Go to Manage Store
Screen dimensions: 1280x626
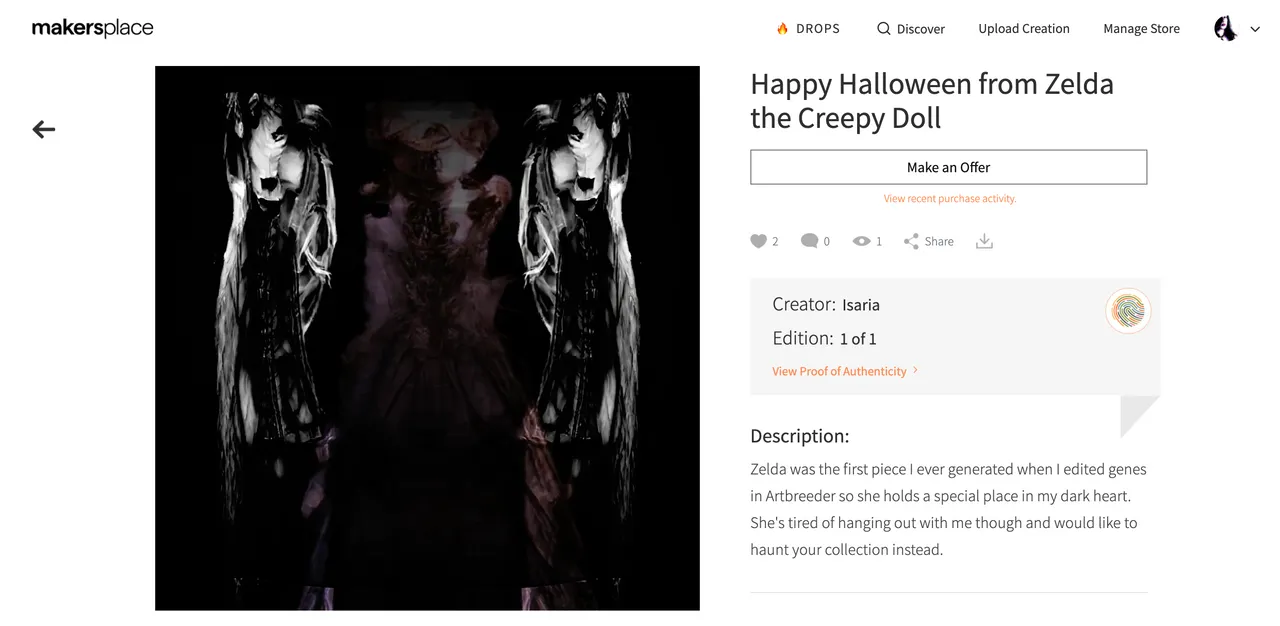pyautogui.click(x=1141, y=29)
